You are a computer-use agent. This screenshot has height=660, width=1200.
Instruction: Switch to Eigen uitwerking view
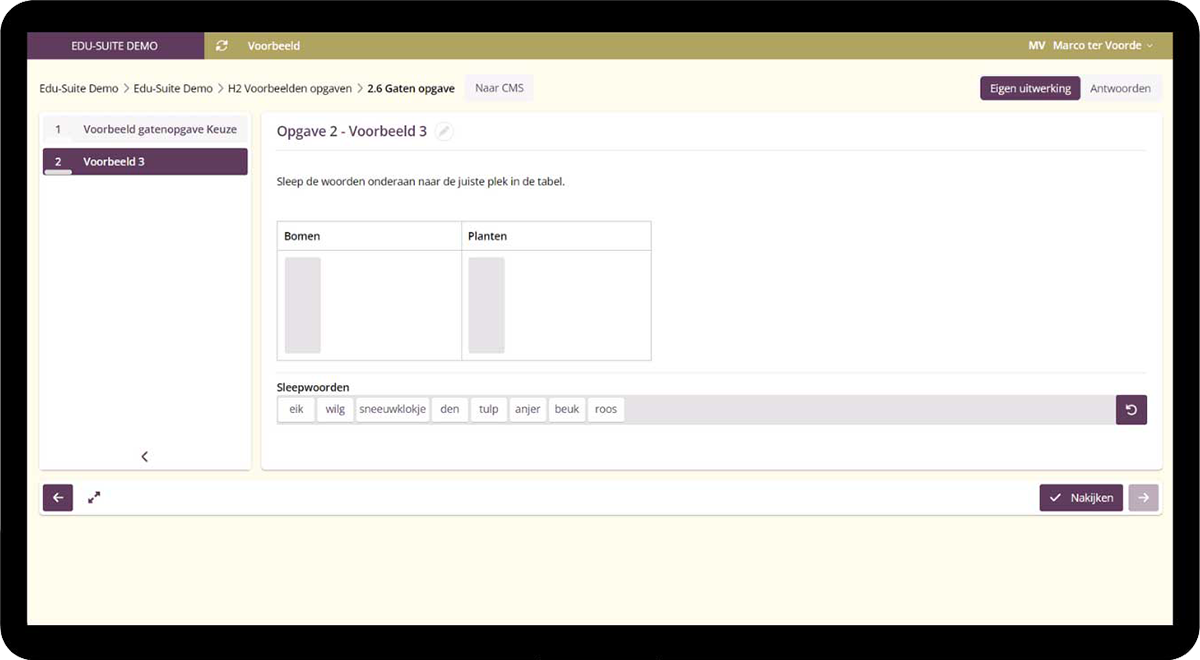click(x=1029, y=88)
